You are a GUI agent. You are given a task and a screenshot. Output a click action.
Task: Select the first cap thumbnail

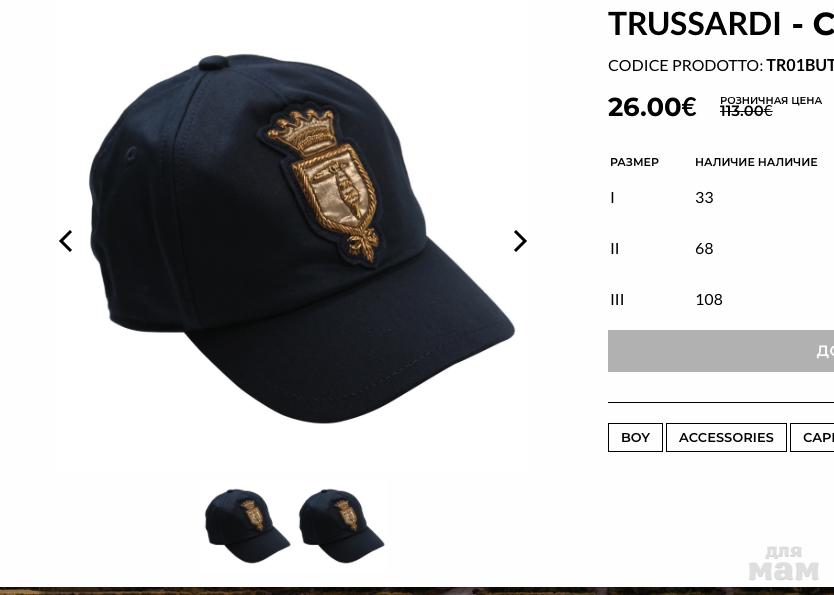[247, 525]
